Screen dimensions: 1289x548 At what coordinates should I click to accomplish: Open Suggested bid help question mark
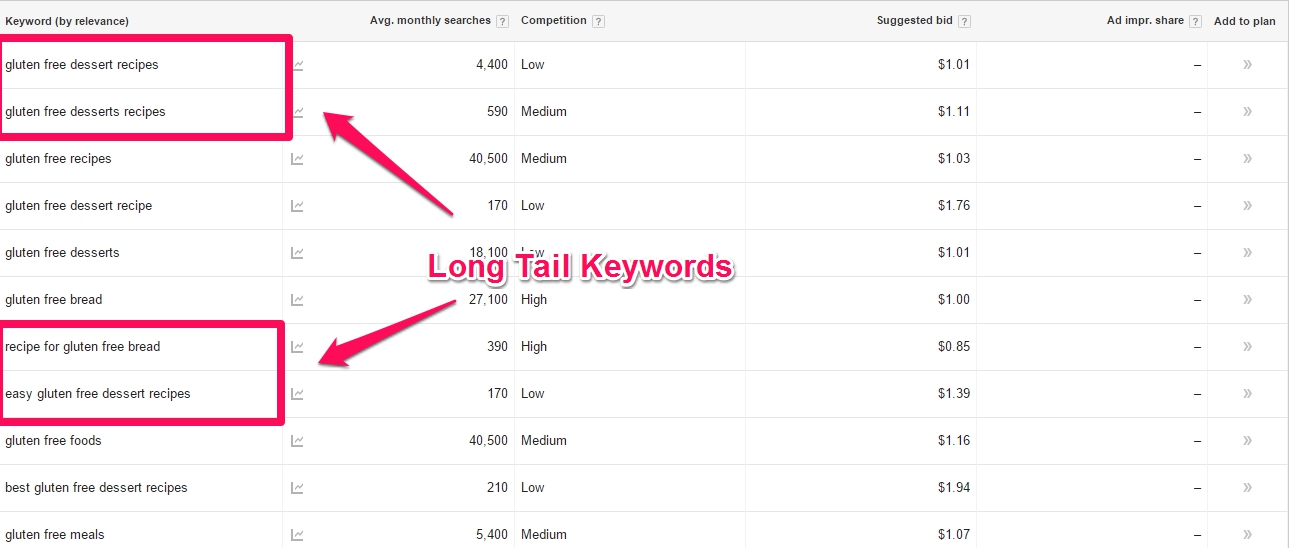964,21
